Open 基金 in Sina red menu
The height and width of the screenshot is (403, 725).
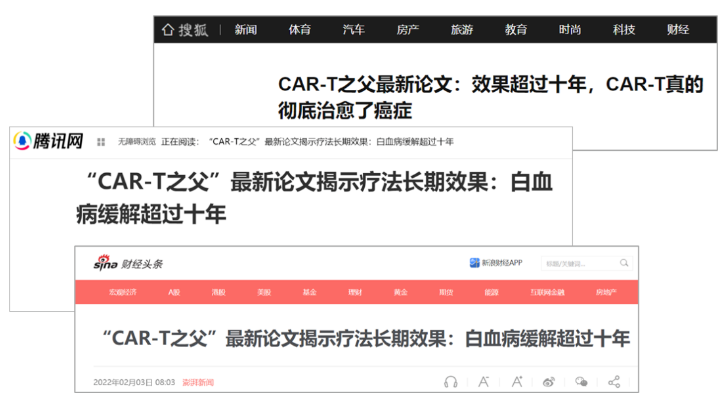309,292
